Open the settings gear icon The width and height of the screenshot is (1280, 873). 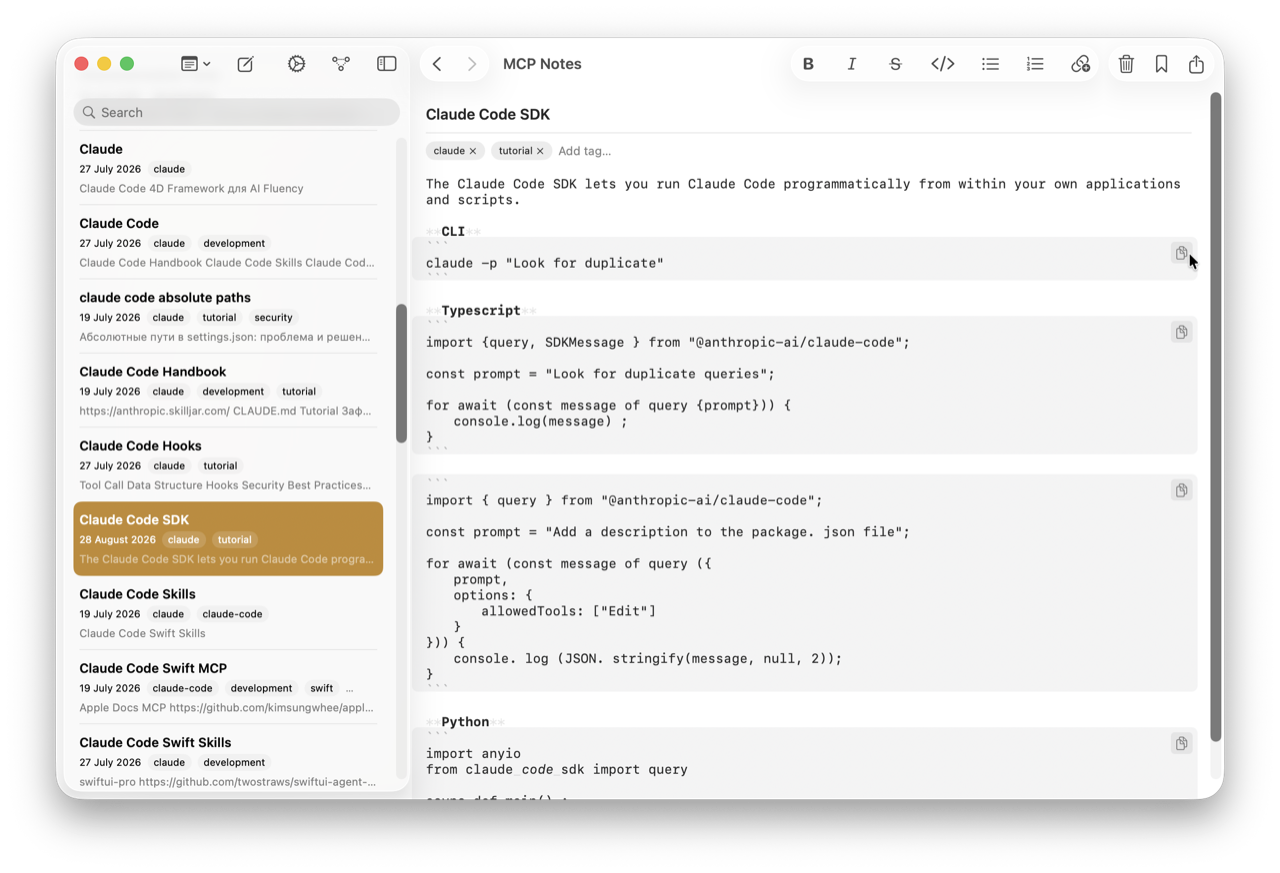pos(296,64)
